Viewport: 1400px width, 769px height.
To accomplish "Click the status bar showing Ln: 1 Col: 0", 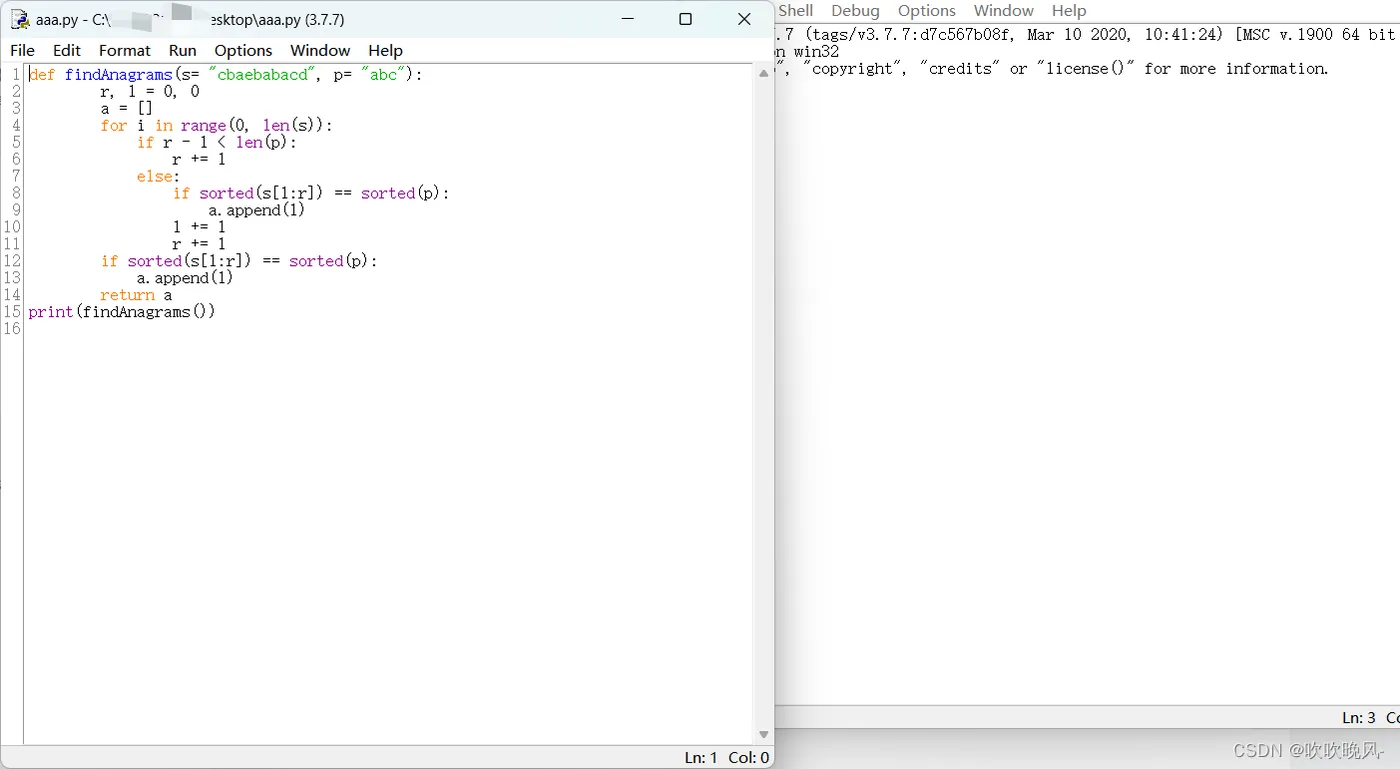I will tap(724, 757).
